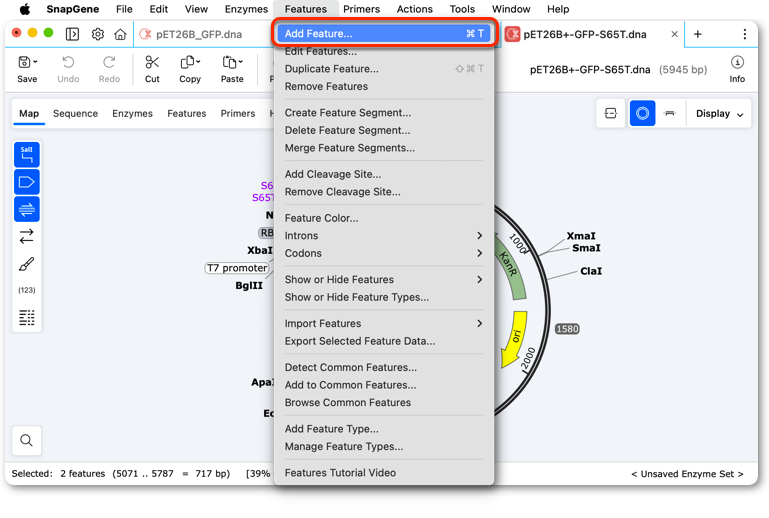Choose Add Cleavage Site...
The width and height of the screenshot is (769, 518).
[x=384, y=174]
